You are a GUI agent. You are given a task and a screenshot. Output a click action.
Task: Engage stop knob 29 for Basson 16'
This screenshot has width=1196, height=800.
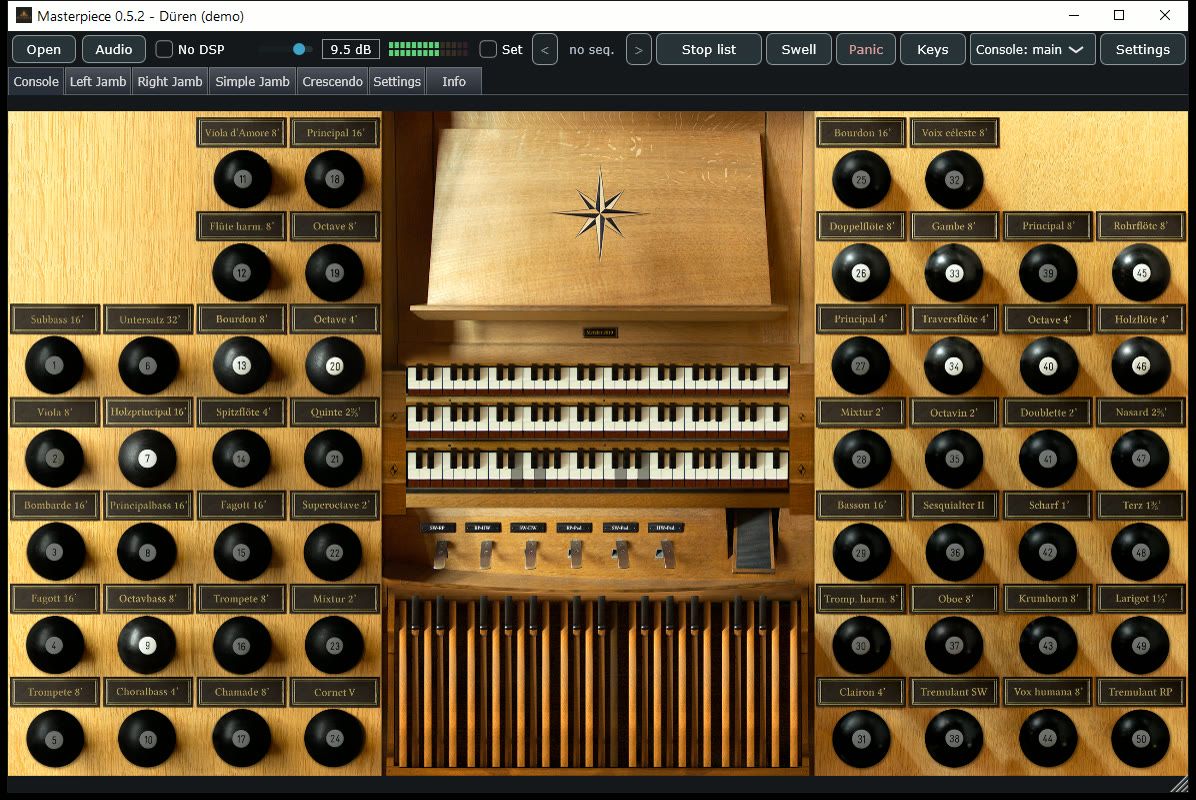[x=861, y=552]
